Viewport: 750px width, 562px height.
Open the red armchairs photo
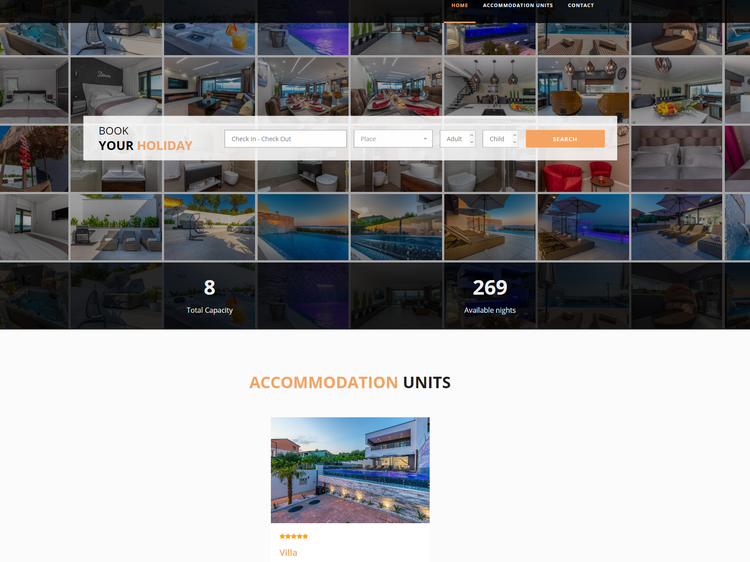(584, 176)
